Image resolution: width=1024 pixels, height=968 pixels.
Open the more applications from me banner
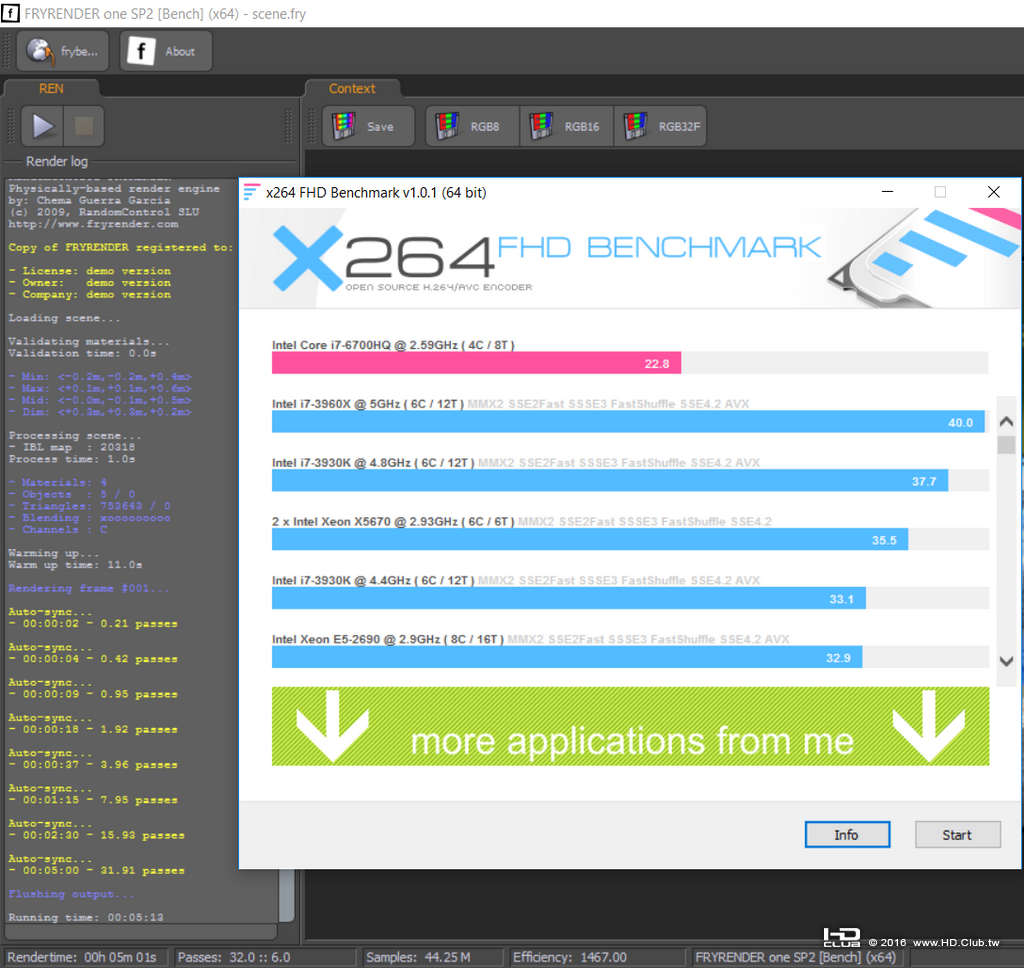630,726
